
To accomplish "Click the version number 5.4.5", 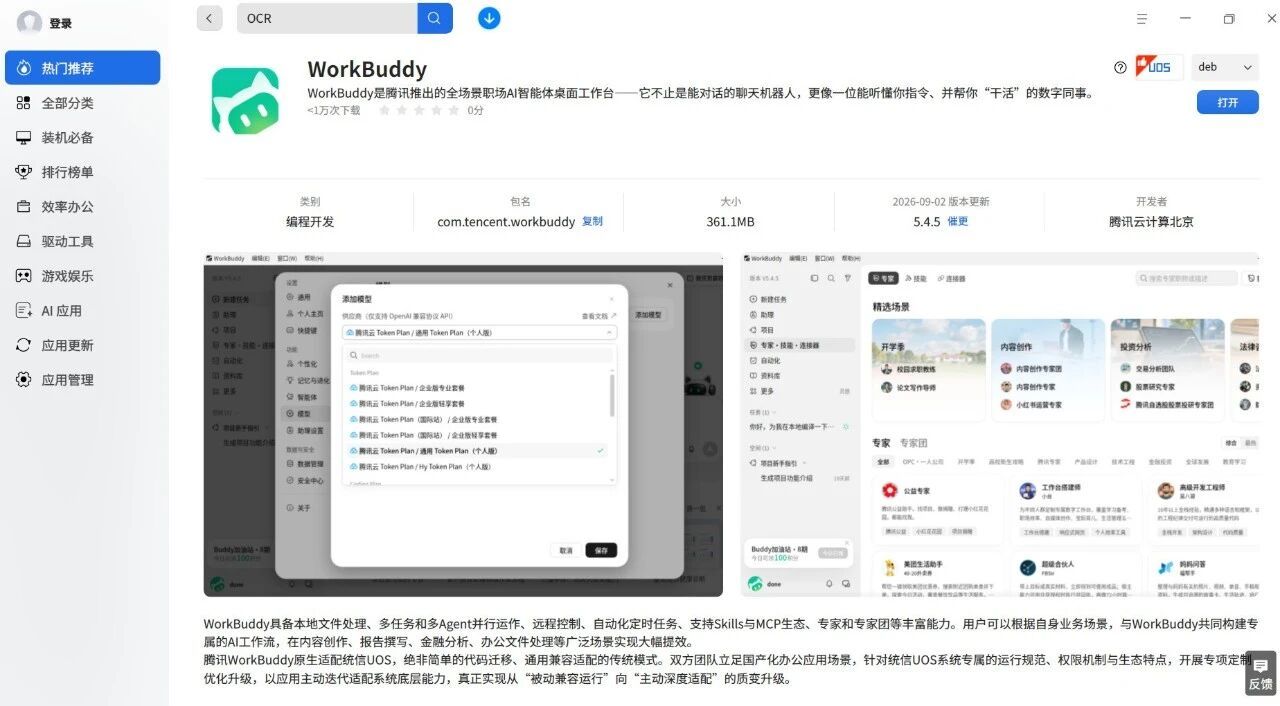I will coord(927,222).
